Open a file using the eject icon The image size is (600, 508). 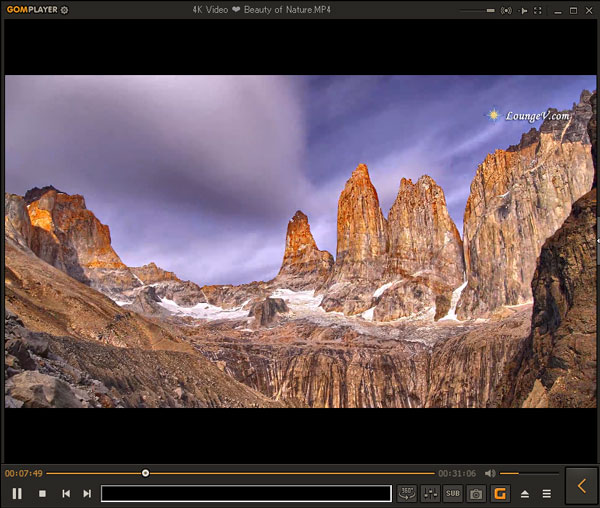(525, 493)
